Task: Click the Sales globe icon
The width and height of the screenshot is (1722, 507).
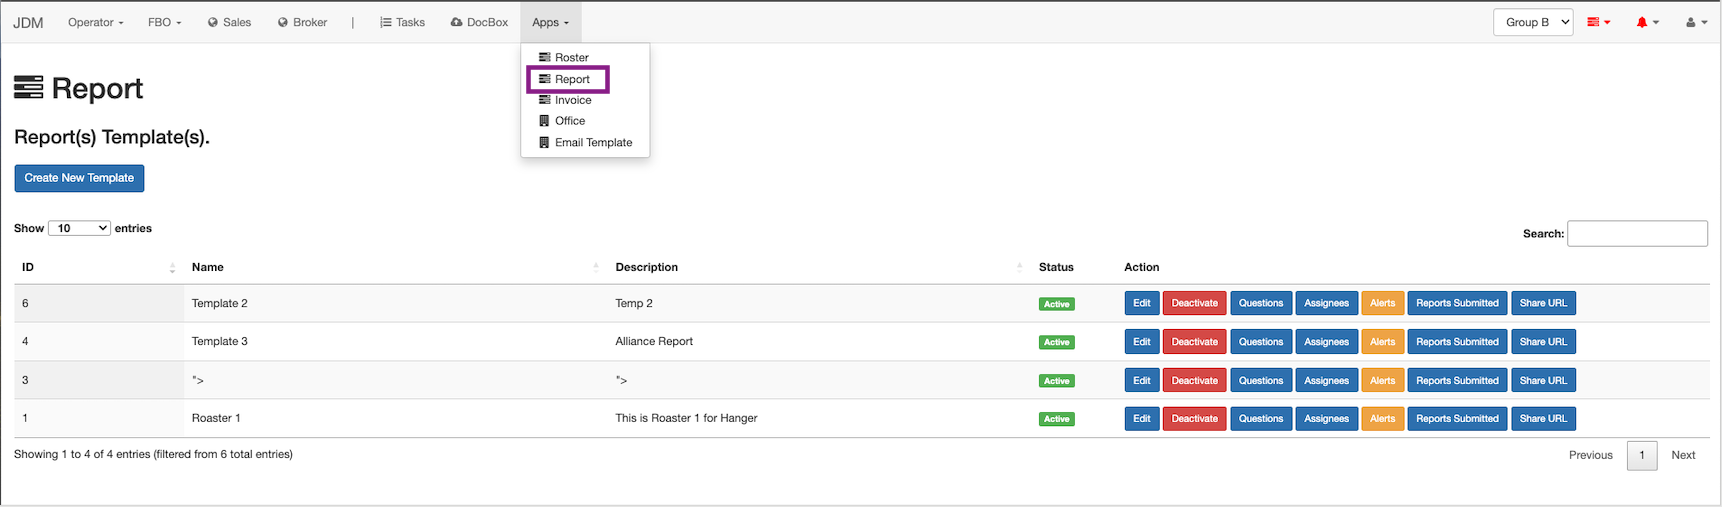Action: (213, 22)
